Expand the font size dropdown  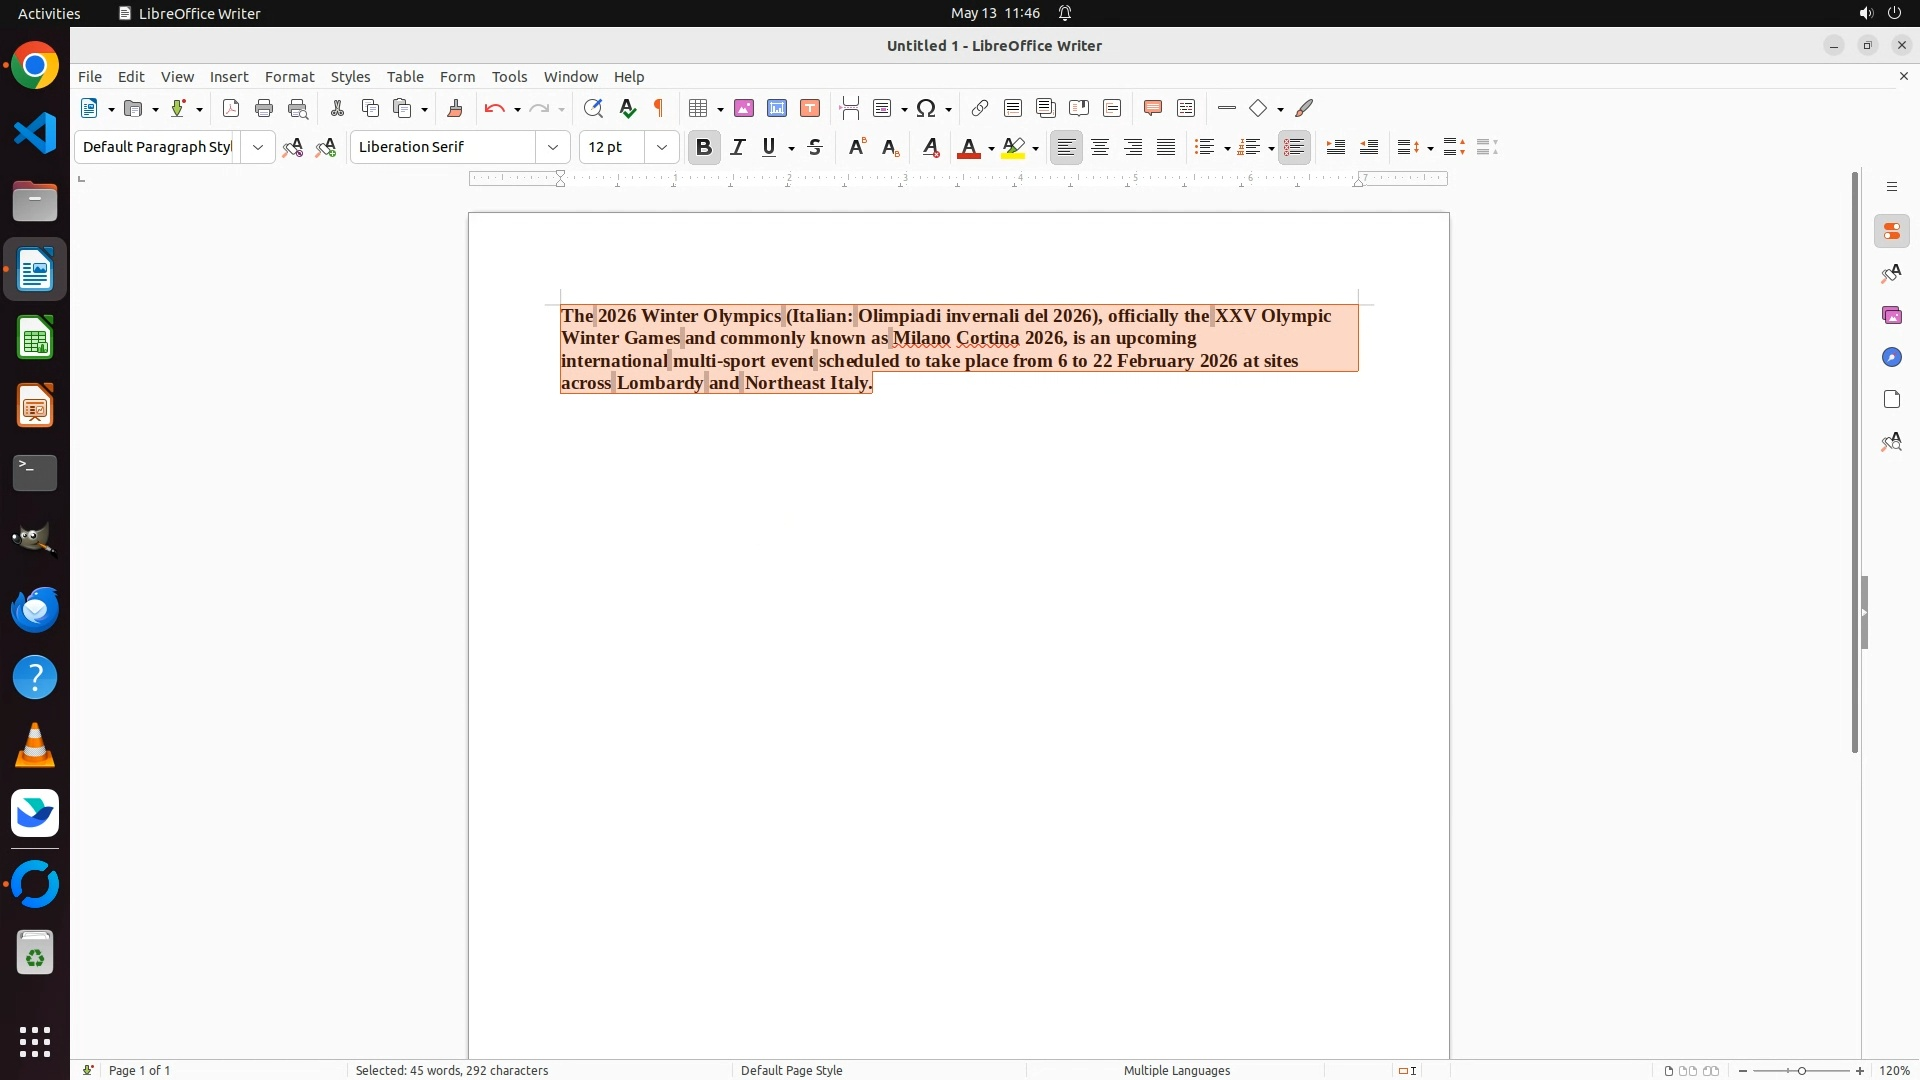tap(662, 147)
